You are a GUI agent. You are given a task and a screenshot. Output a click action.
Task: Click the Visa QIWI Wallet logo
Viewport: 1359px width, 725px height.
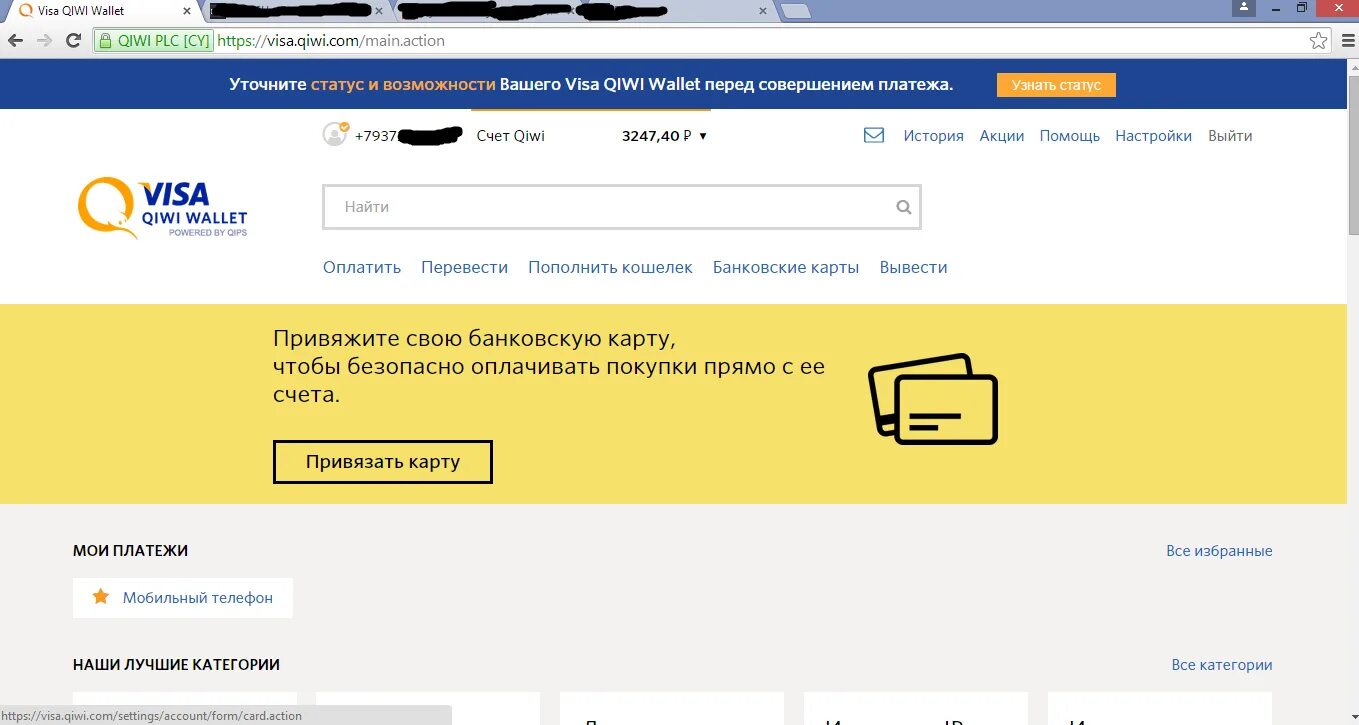162,208
